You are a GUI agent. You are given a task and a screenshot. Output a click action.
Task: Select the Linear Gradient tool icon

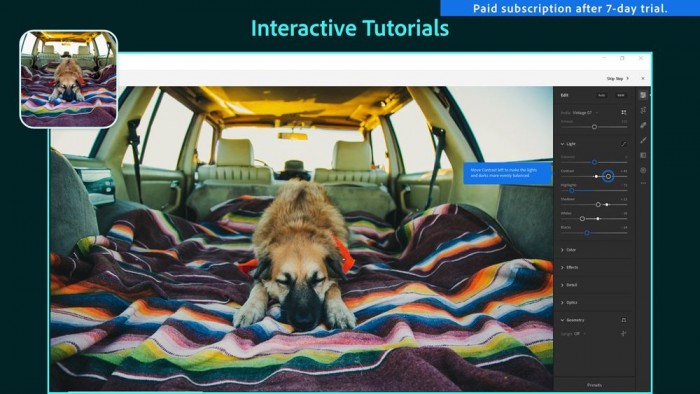point(643,155)
